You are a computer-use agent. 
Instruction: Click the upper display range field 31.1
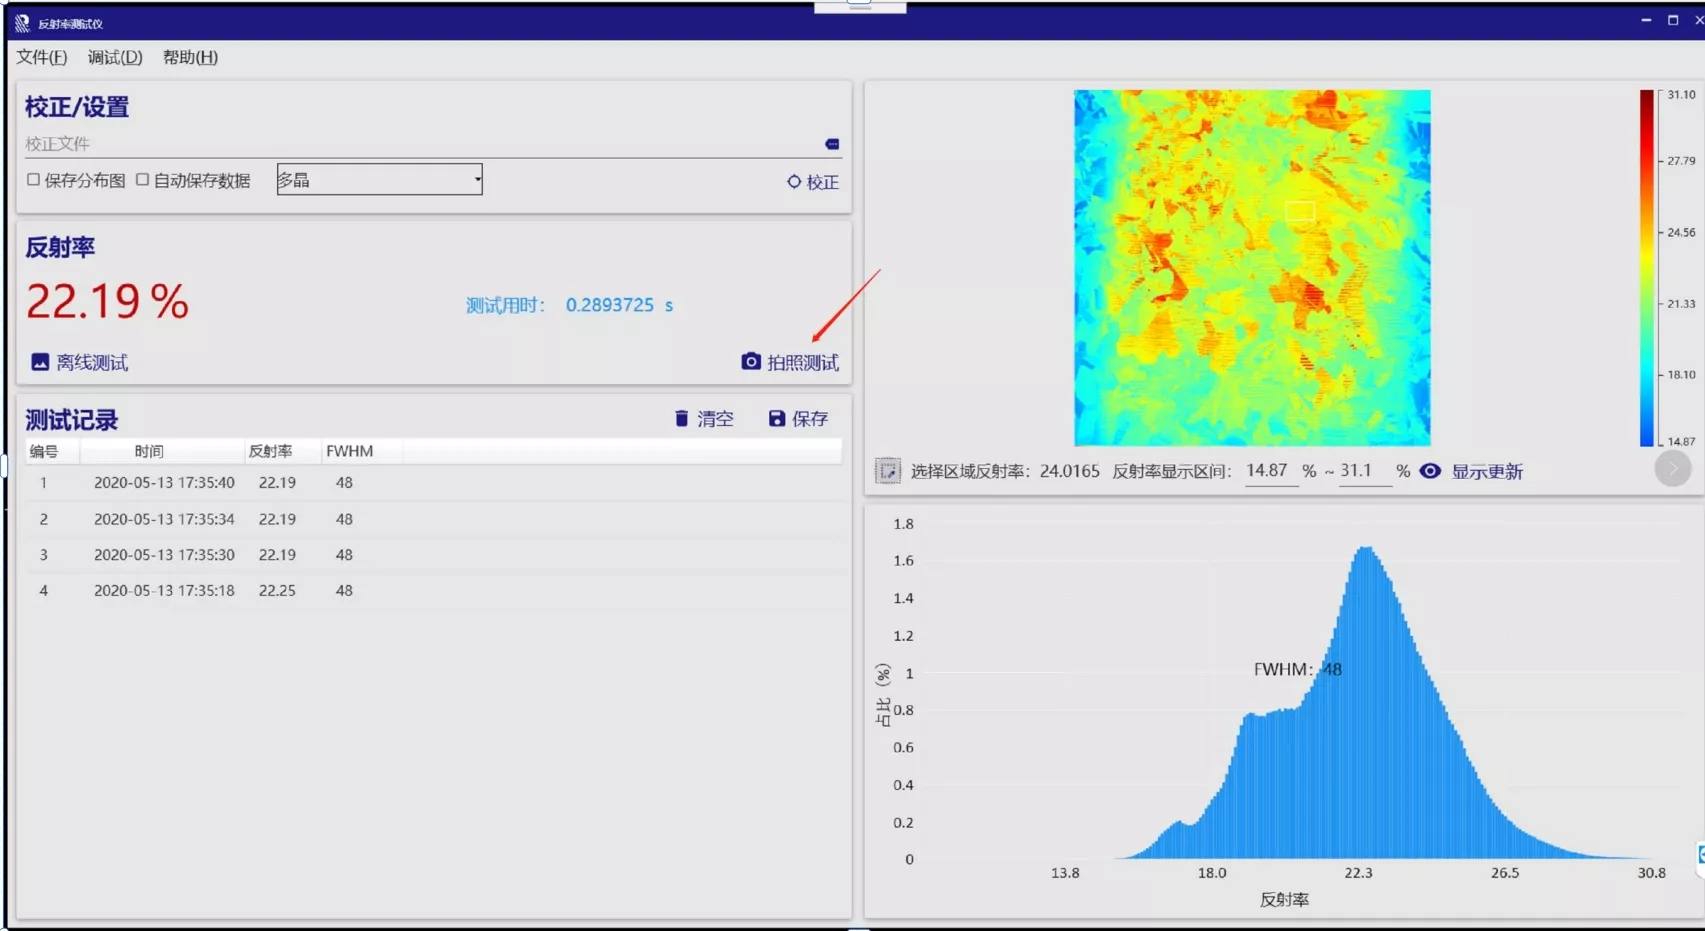pos(1365,471)
